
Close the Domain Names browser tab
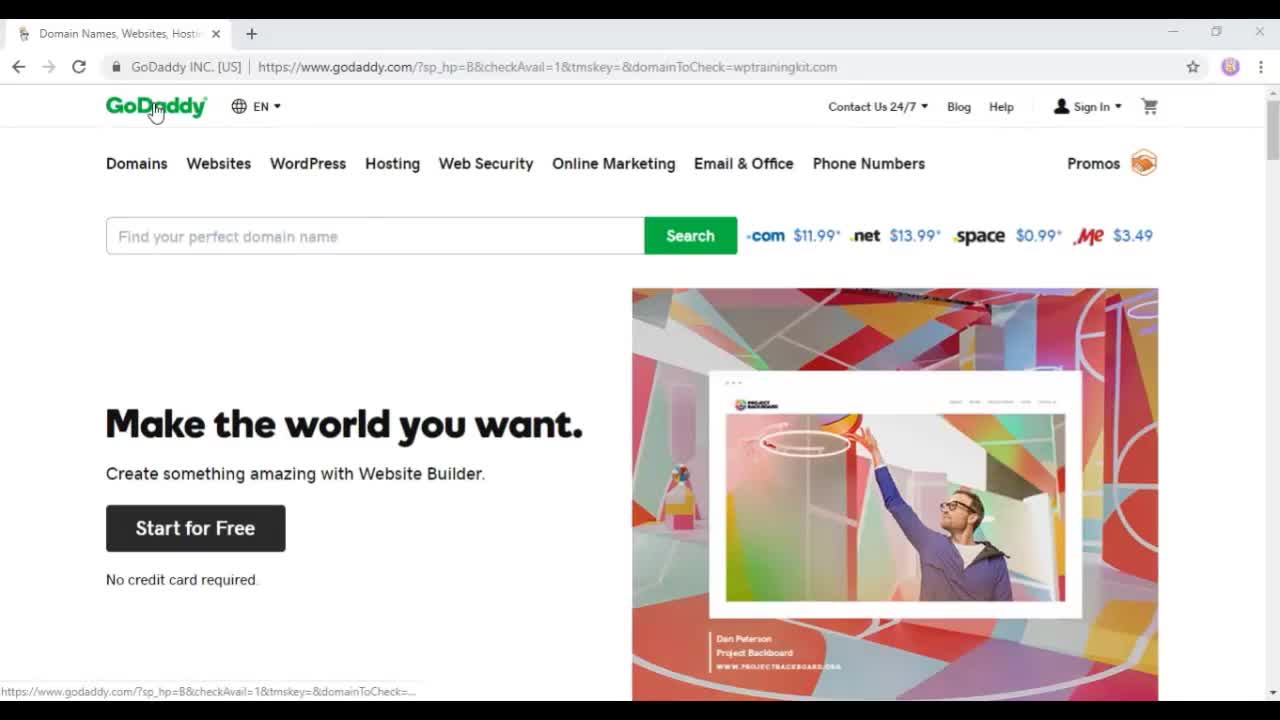(215, 33)
